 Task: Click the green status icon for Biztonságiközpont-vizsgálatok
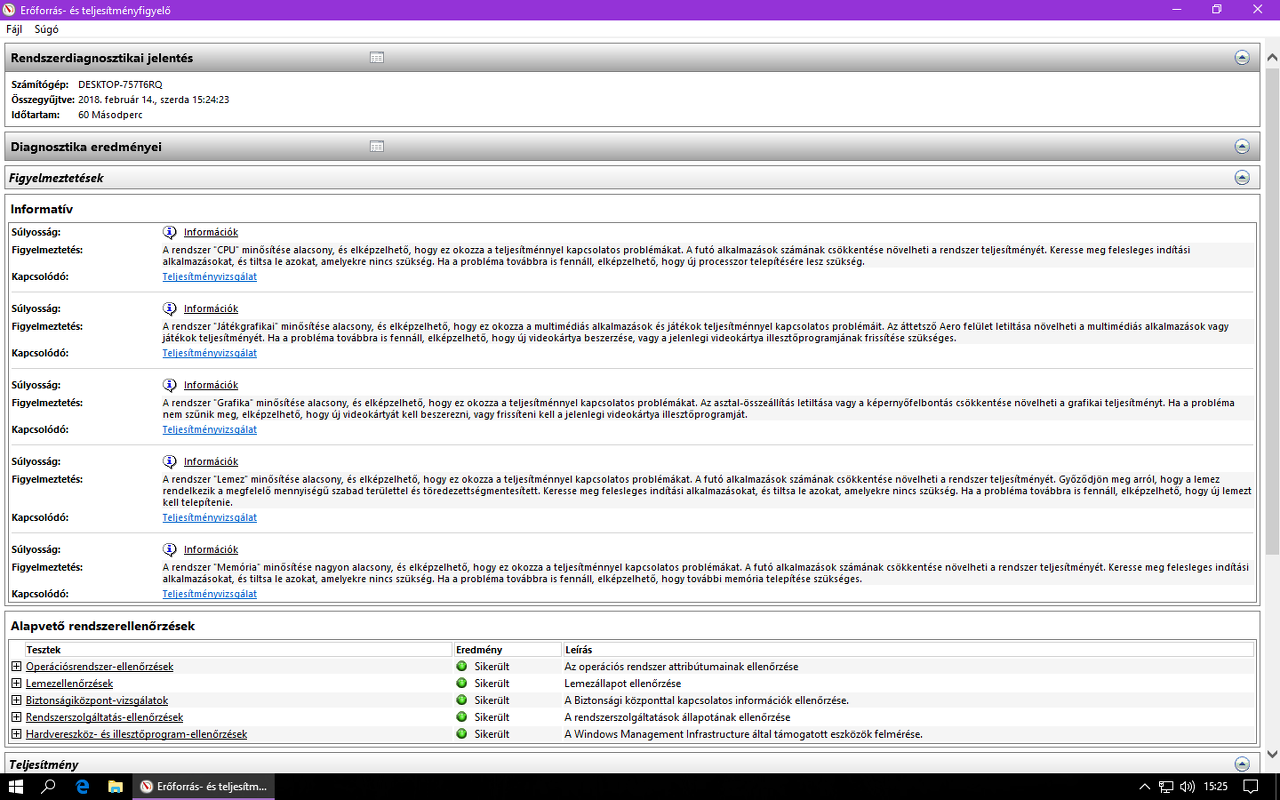click(461, 700)
